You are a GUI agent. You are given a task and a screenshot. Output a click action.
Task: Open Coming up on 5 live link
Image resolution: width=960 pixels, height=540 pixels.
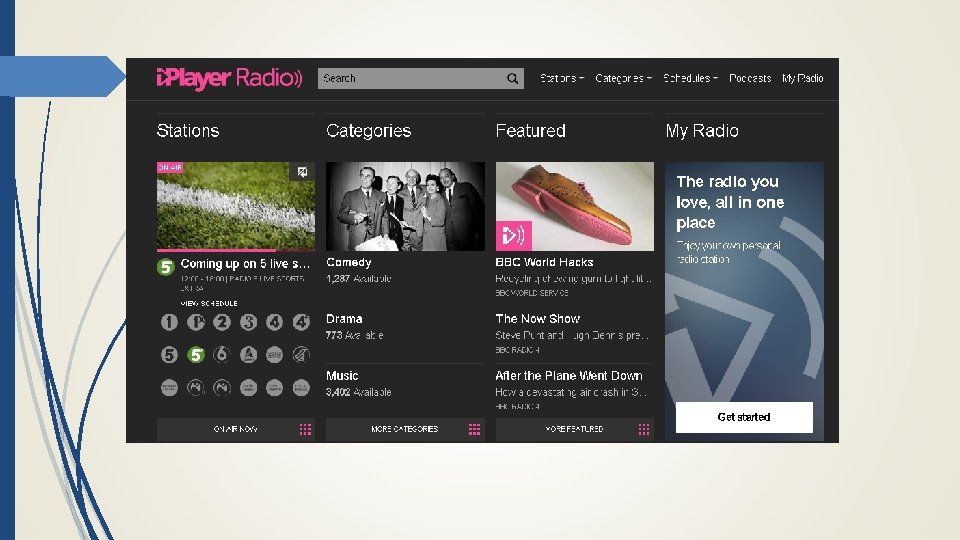pos(246,264)
